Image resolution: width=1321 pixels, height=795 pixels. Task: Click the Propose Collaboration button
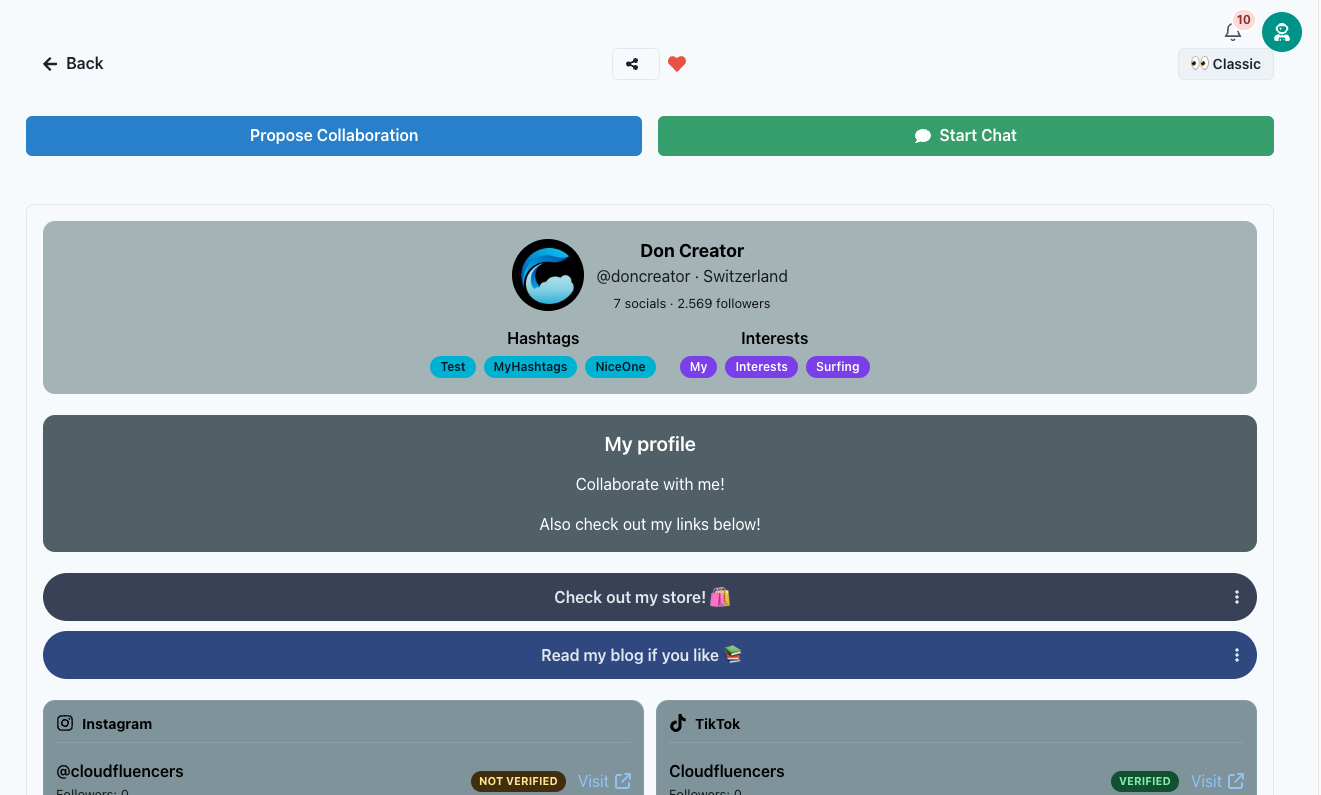point(334,136)
